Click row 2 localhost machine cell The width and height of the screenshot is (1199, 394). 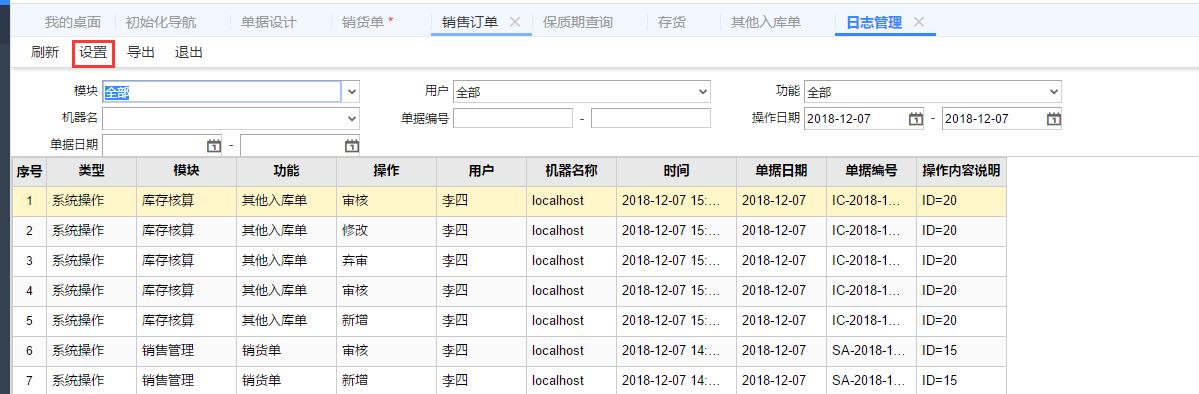(x=571, y=231)
